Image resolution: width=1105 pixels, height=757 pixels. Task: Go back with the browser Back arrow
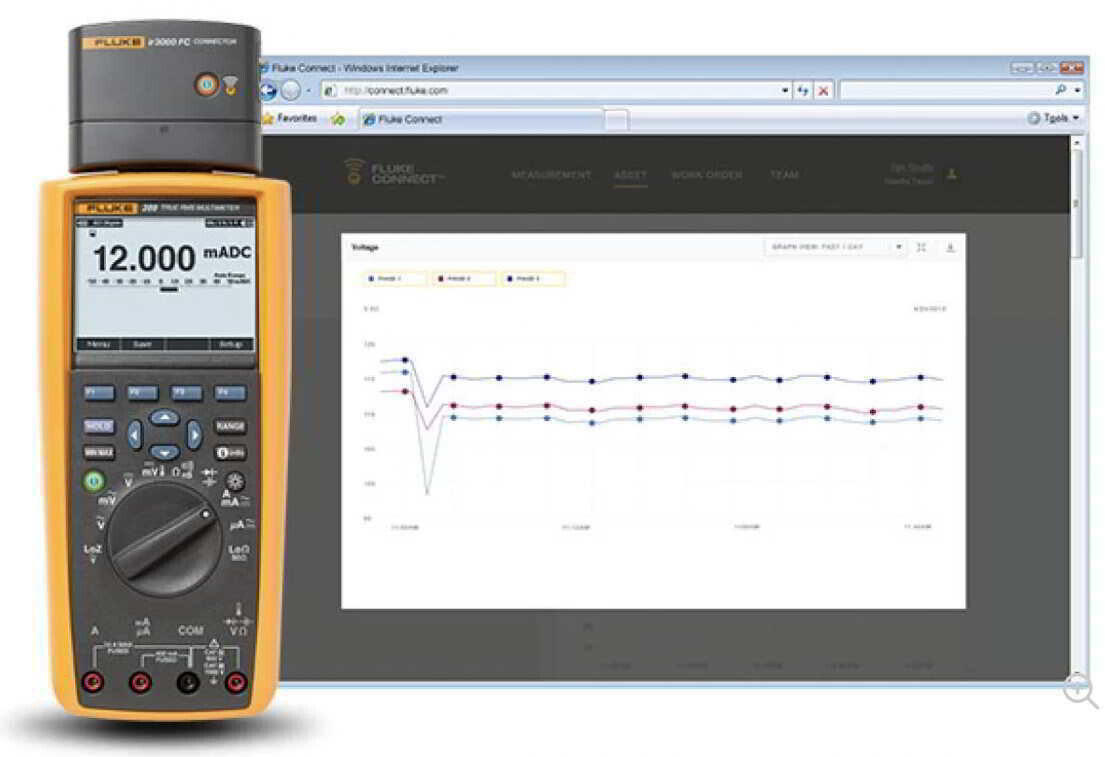268,90
